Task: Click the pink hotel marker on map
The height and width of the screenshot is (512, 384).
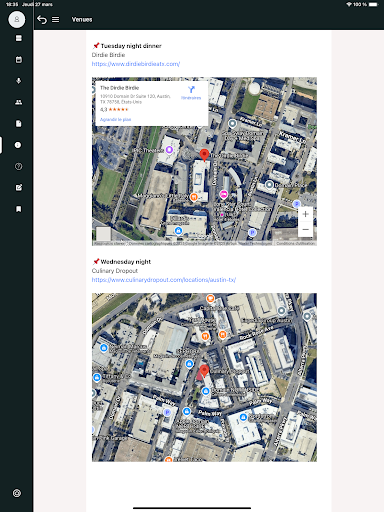Action: pyautogui.click(x=224, y=194)
